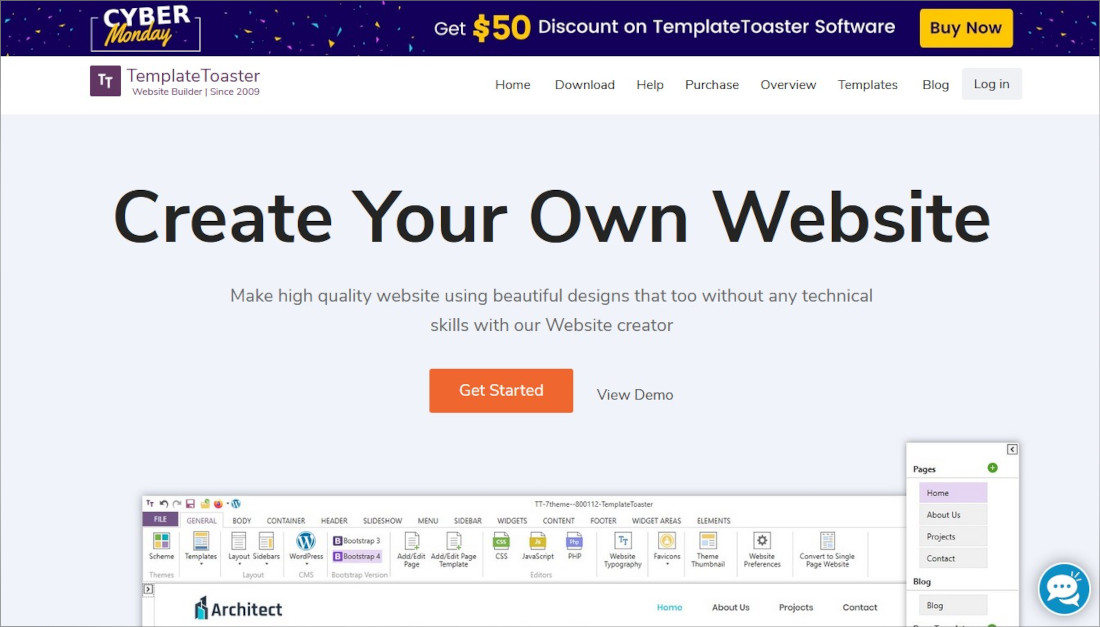Switch to the HEADER ribbon tab
Viewport: 1100px width, 627px height.
tap(334, 521)
